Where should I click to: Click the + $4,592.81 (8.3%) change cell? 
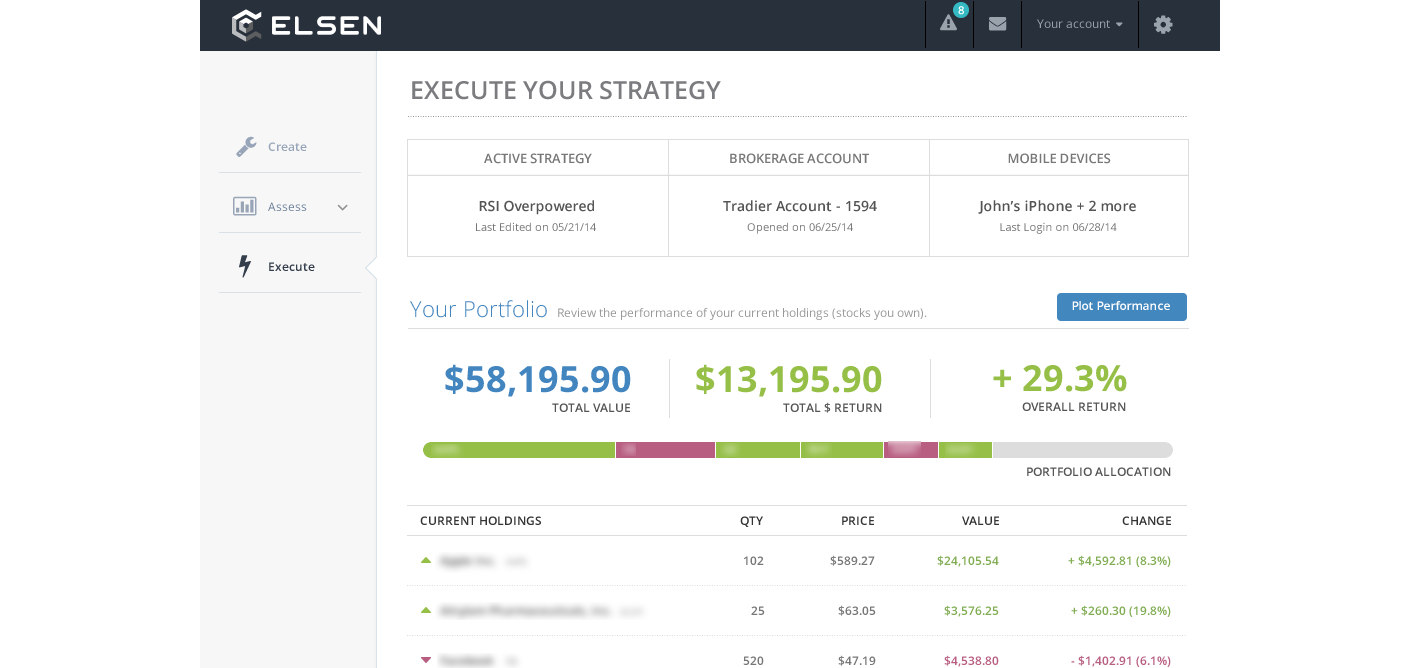(x=1119, y=561)
